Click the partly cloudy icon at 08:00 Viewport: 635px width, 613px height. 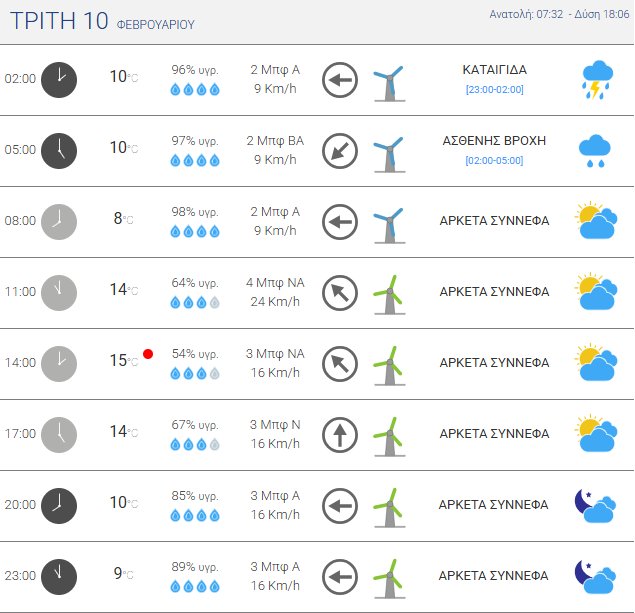click(x=595, y=221)
